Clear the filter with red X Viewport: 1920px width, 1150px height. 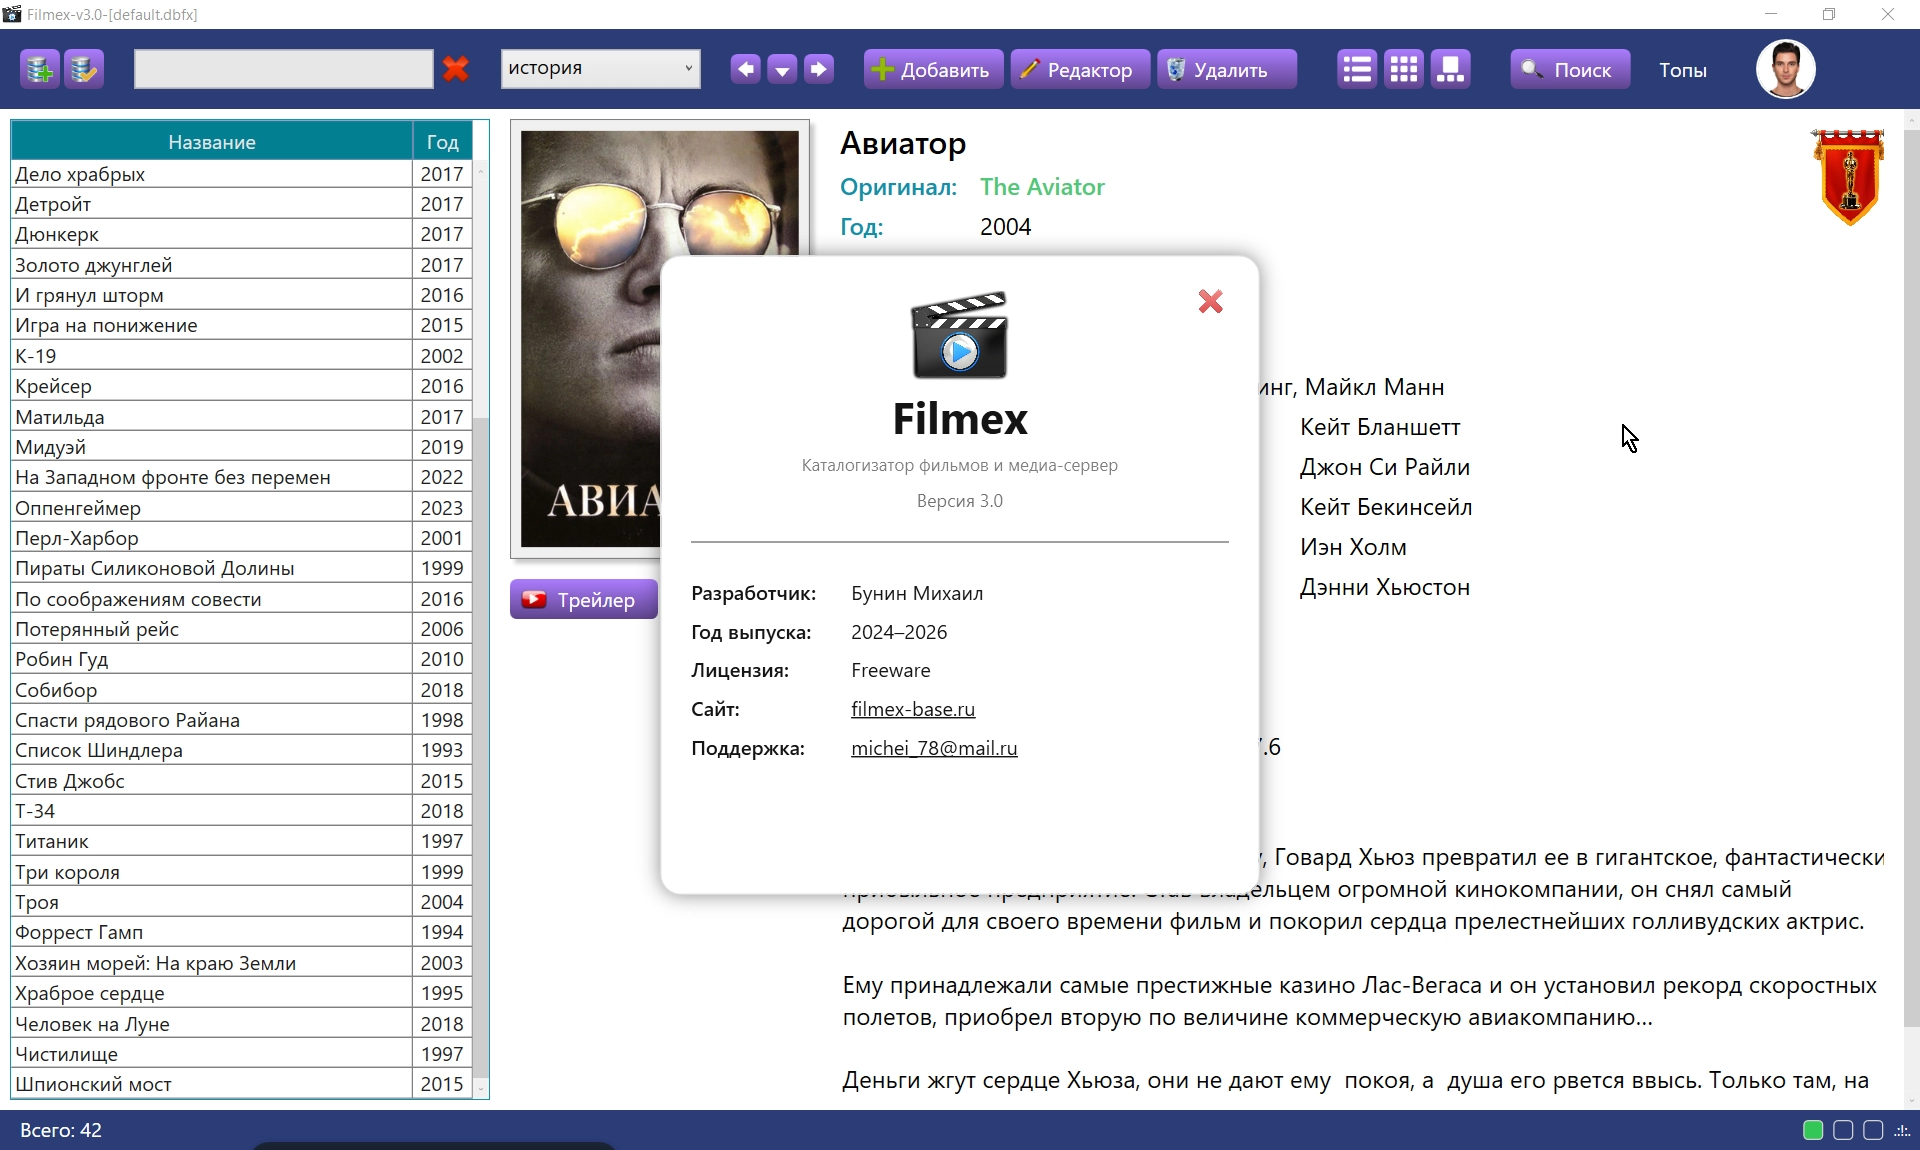coord(456,69)
